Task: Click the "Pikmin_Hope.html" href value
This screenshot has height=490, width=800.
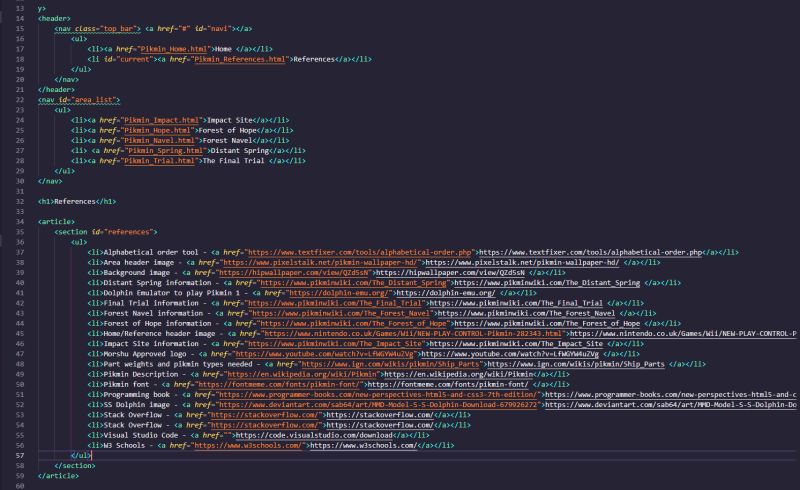Action: click(159, 131)
